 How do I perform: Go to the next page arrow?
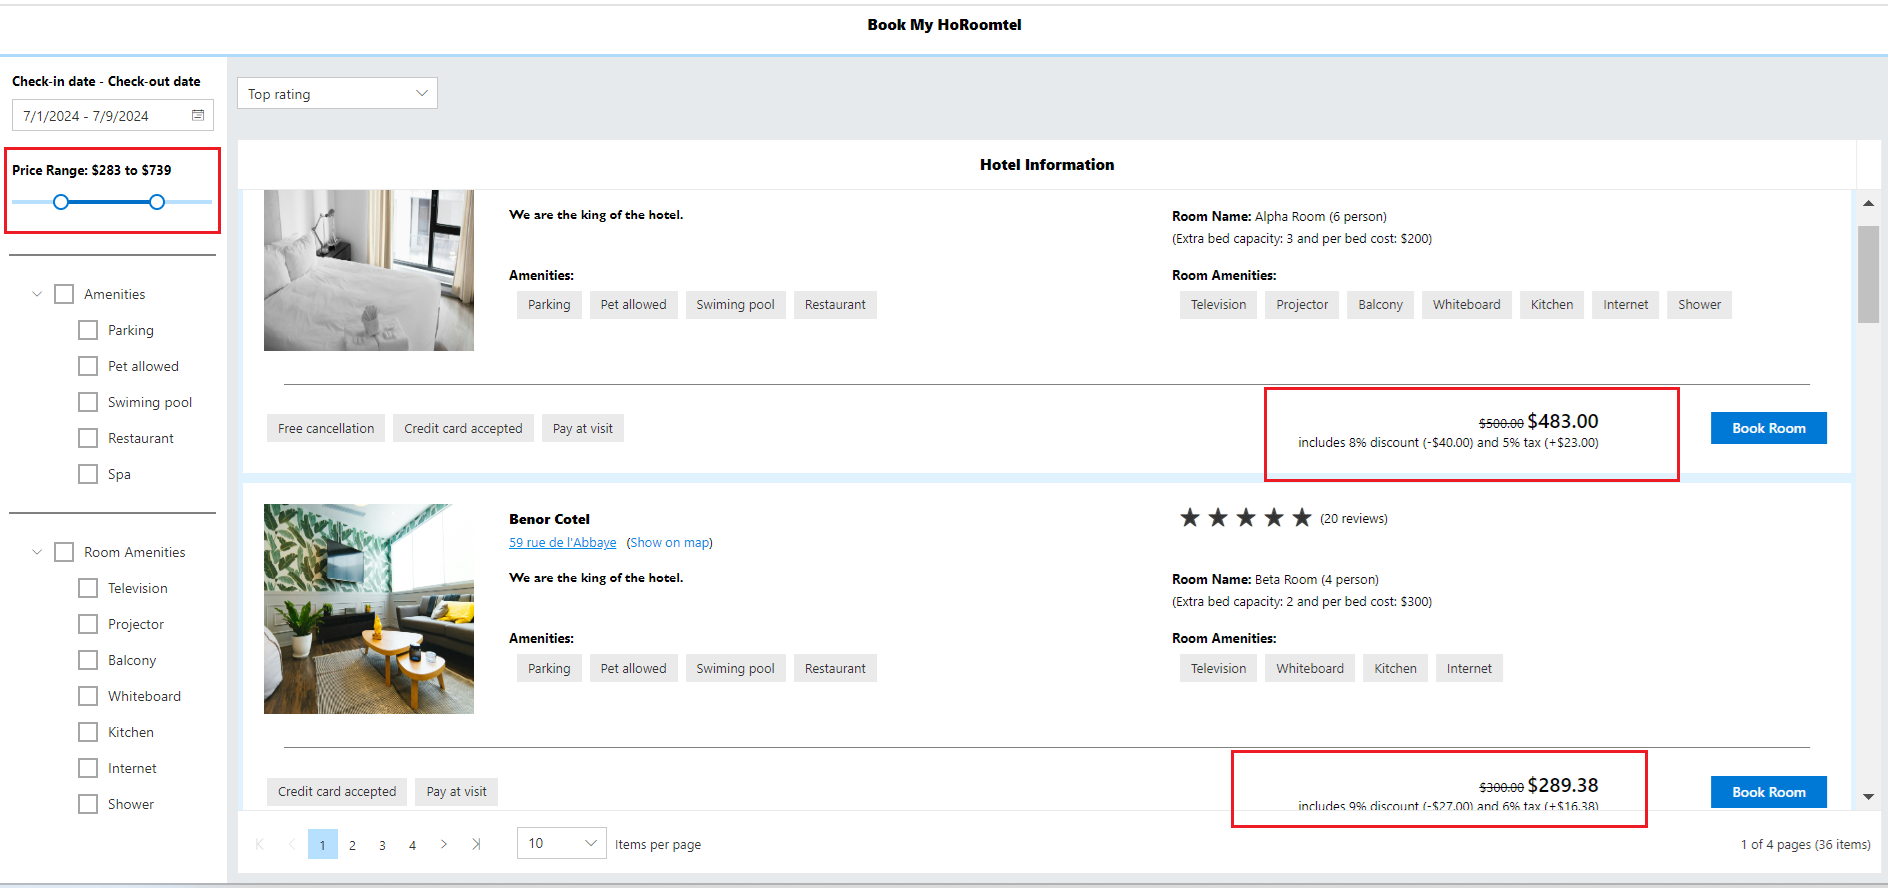(444, 844)
